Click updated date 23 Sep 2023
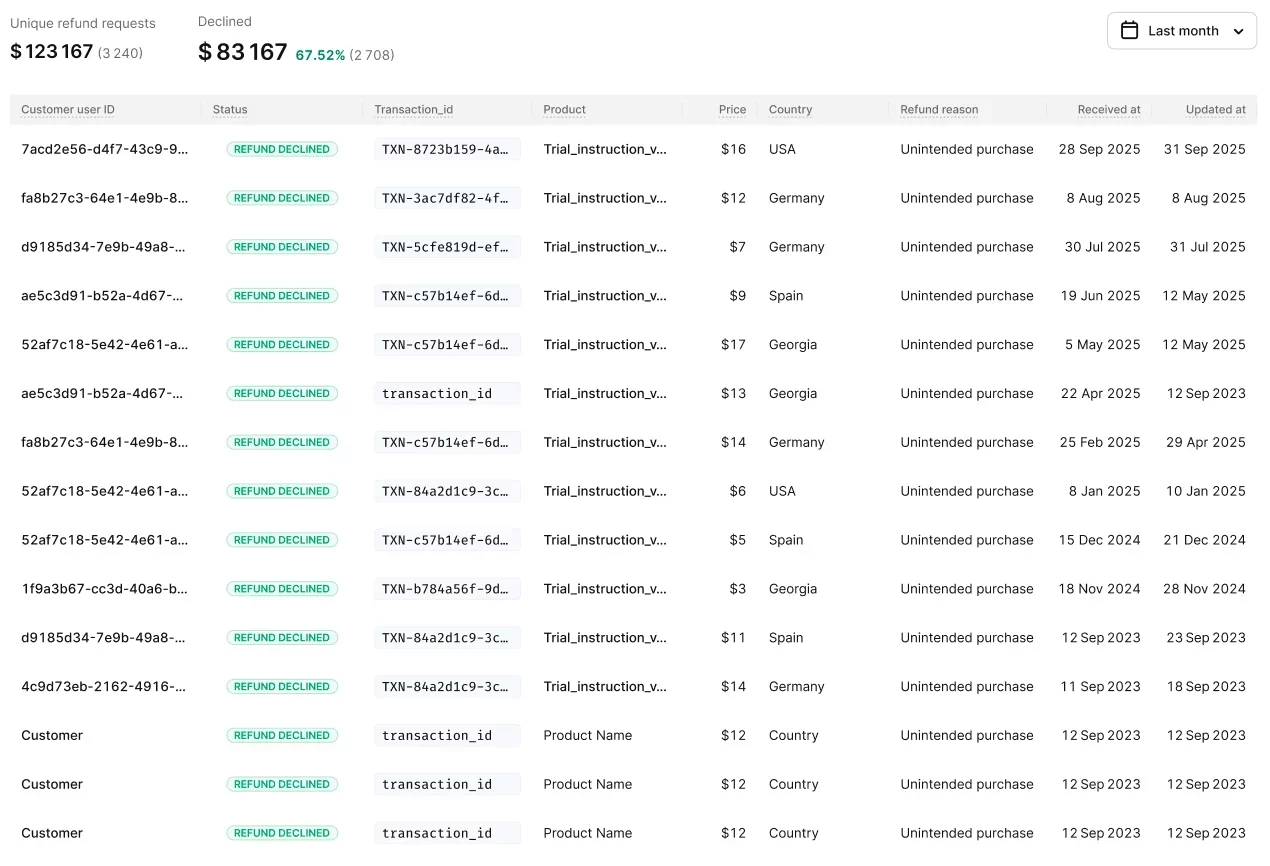Viewport: 1270px width, 866px height. pyautogui.click(x=1206, y=638)
